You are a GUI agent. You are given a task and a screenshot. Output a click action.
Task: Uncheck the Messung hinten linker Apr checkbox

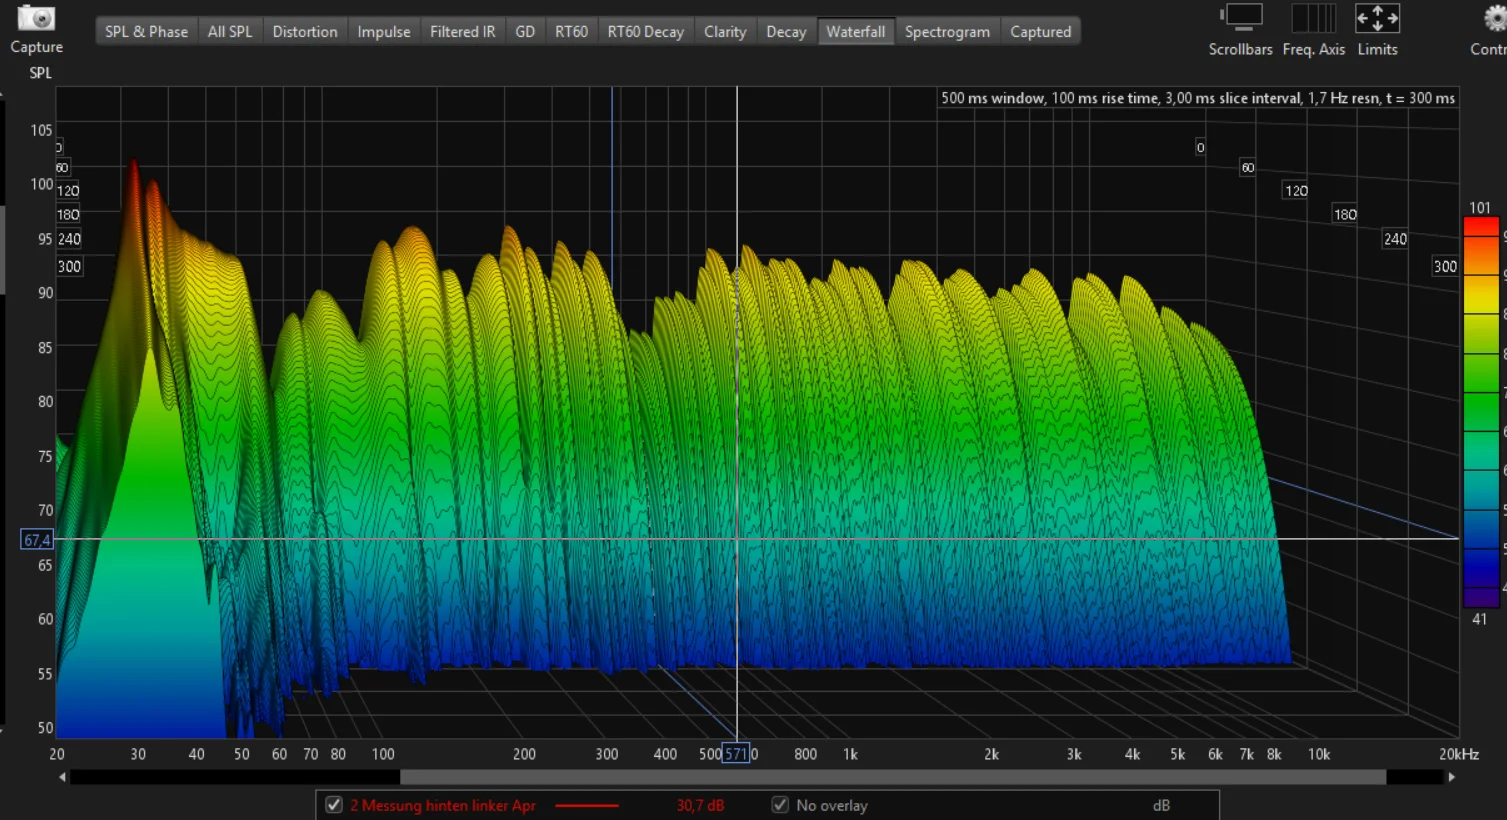(x=334, y=805)
